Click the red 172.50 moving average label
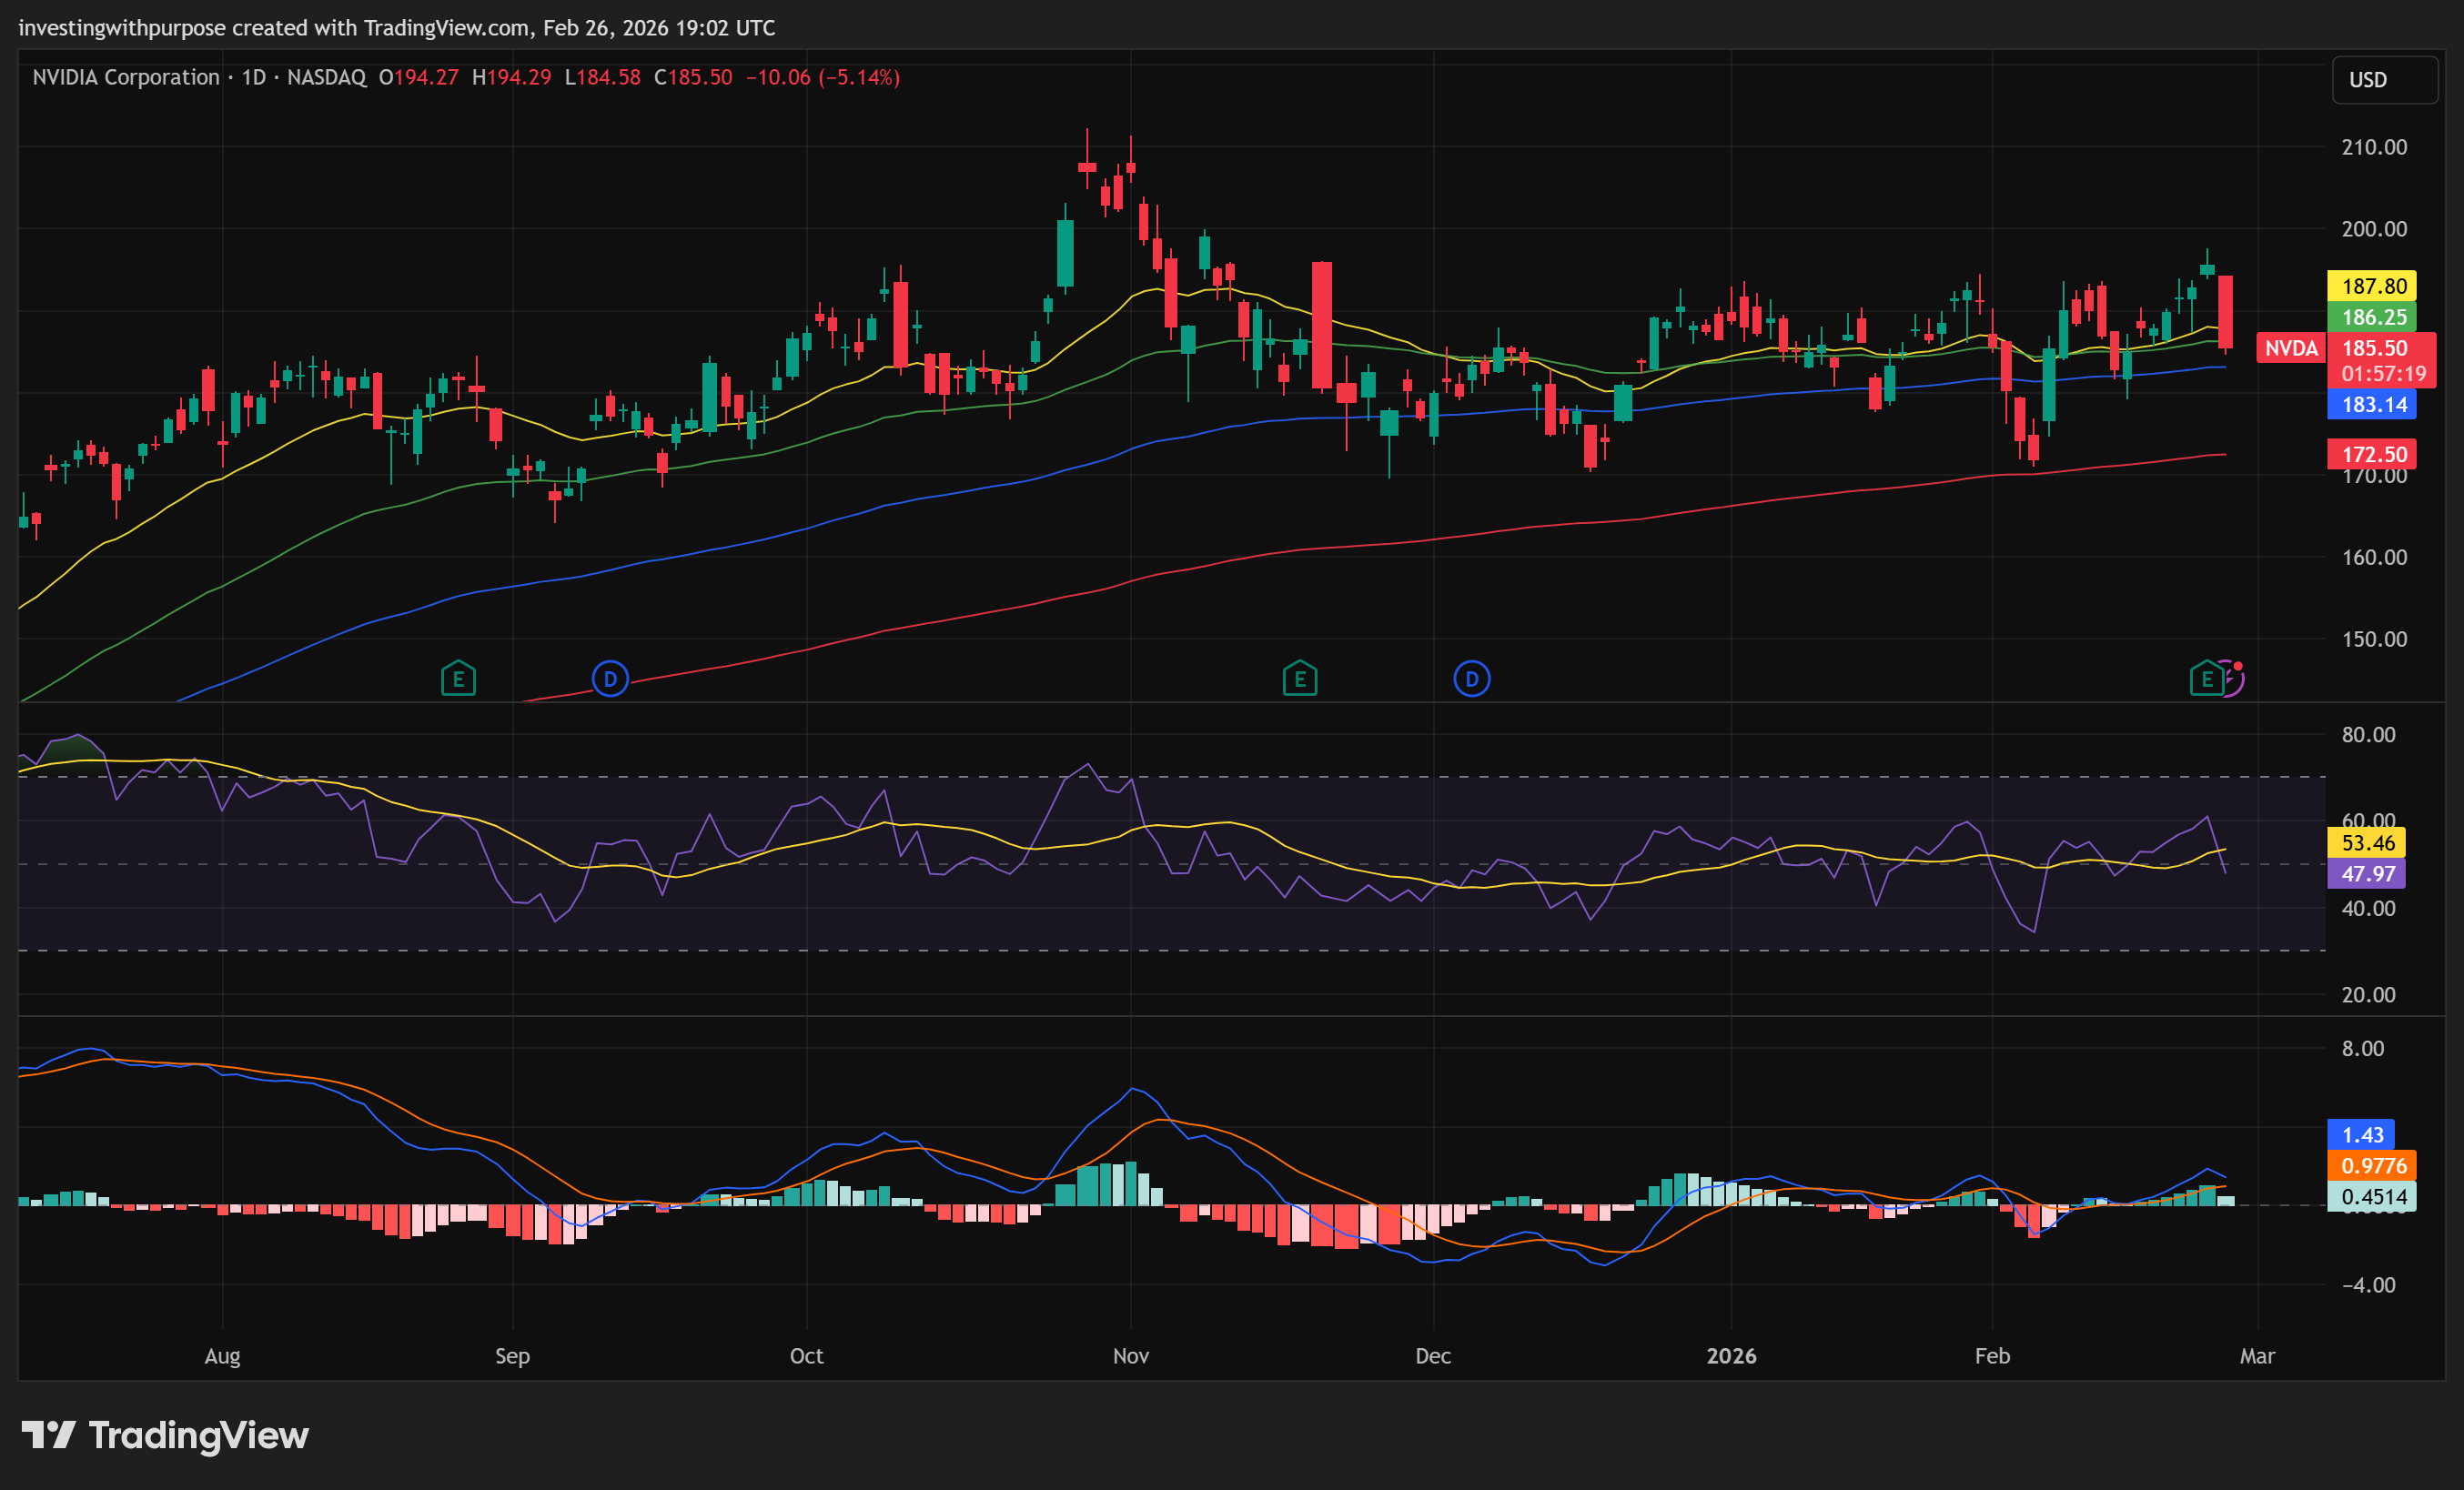Screen dimensions: 2464x1490 tap(2372, 454)
